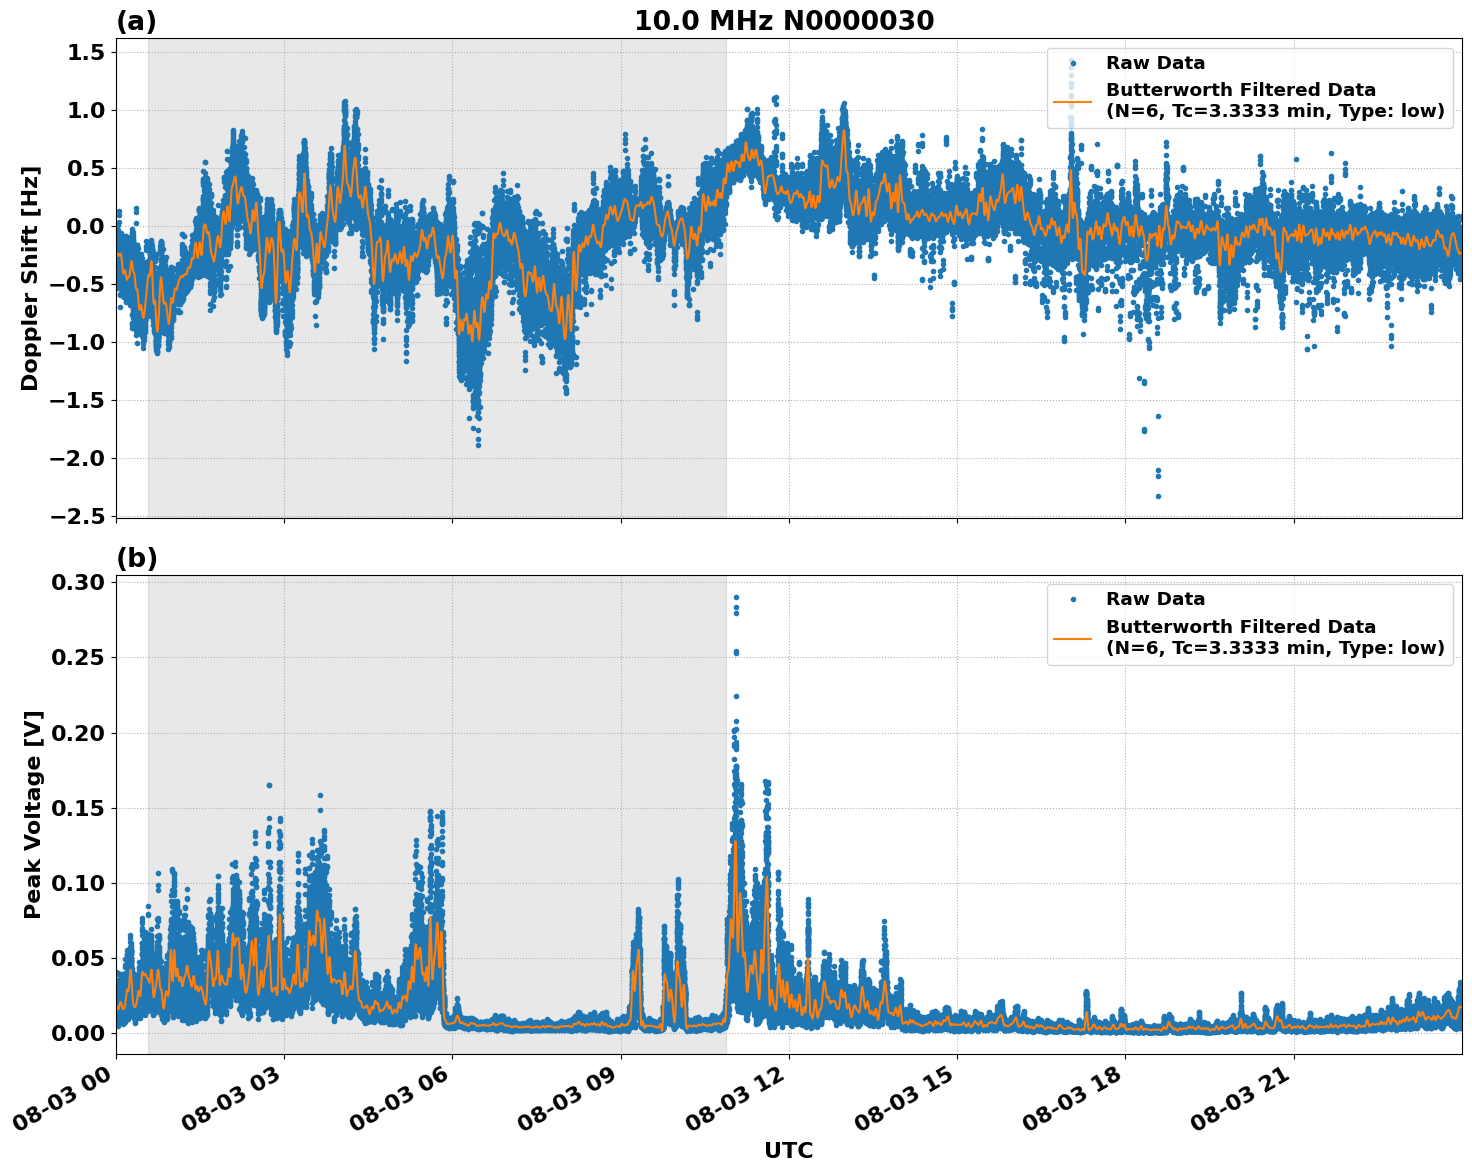Click the Doppler outlier point near -2.35 Hz
The height and width of the screenshot is (1172, 1472).
1157,496
